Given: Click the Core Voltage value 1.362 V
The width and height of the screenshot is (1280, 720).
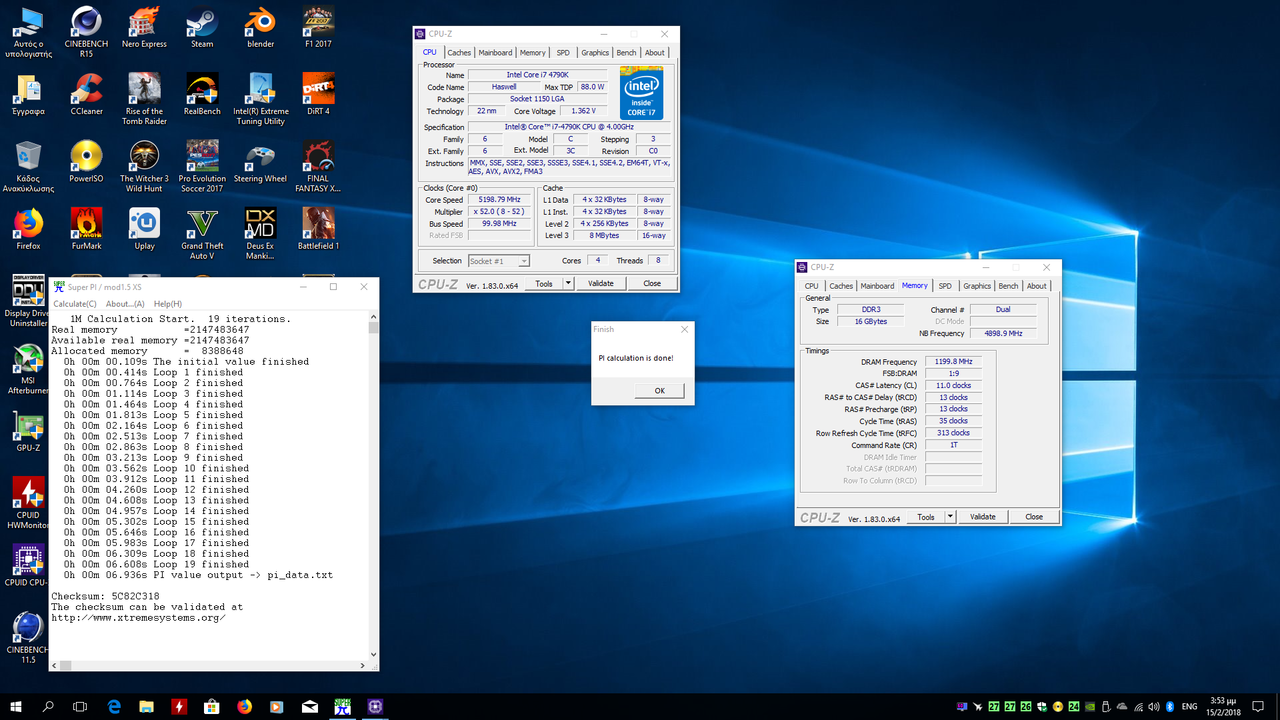Looking at the screenshot, I should (583, 111).
